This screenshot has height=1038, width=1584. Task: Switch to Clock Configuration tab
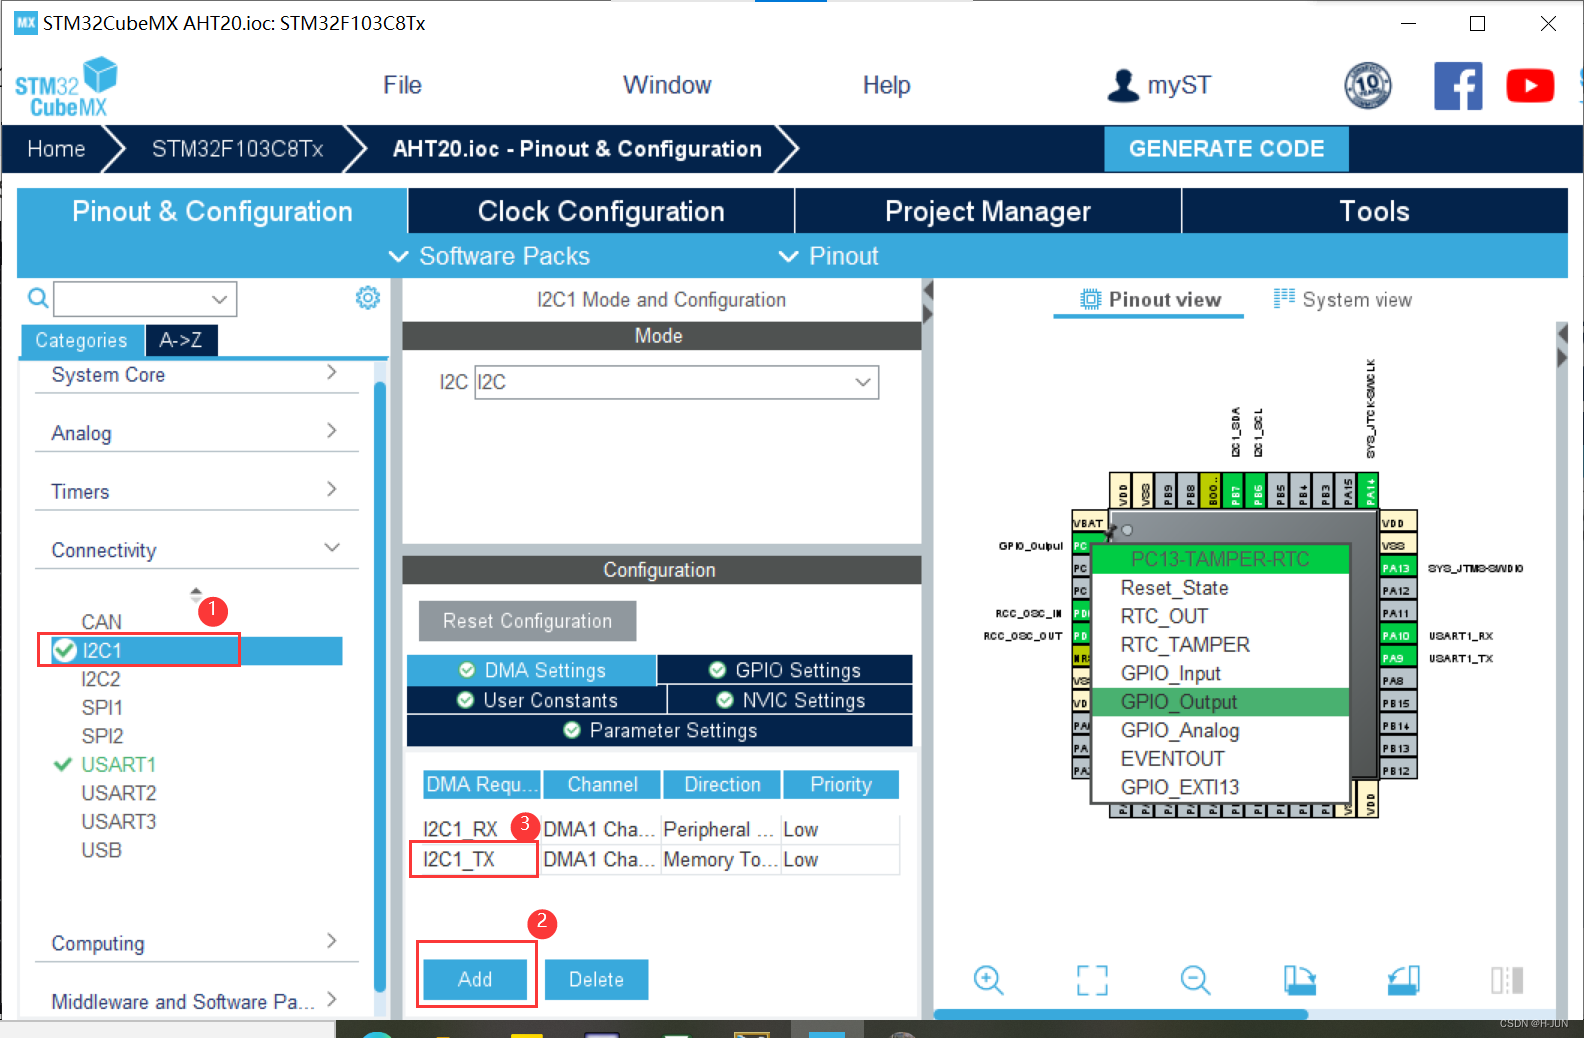click(x=601, y=211)
